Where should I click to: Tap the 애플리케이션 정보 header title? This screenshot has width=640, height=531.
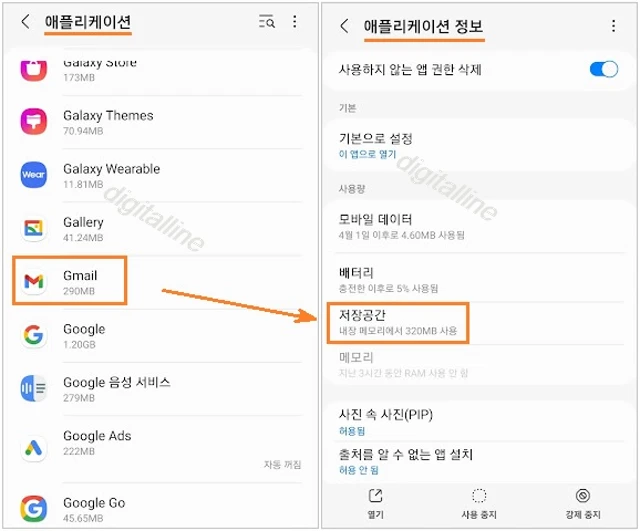pyautogui.click(x=423, y=26)
